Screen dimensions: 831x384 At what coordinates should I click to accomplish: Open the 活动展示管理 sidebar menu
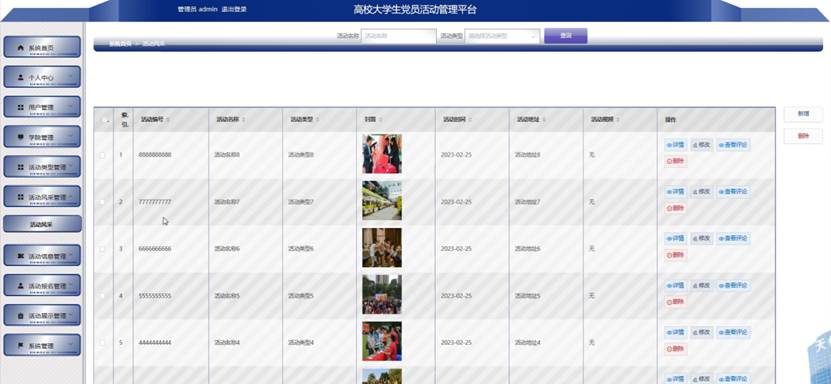point(42,315)
